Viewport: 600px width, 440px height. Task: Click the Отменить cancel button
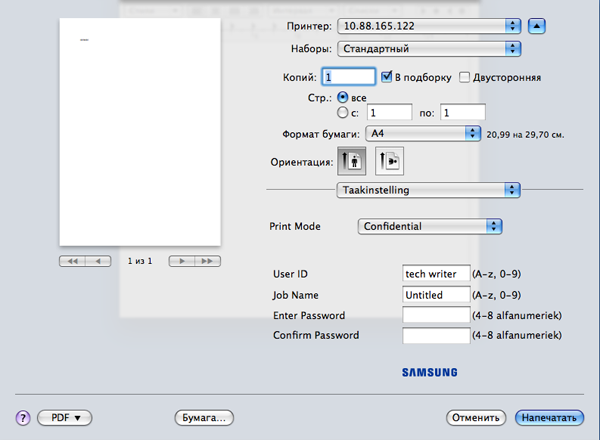click(x=475, y=416)
